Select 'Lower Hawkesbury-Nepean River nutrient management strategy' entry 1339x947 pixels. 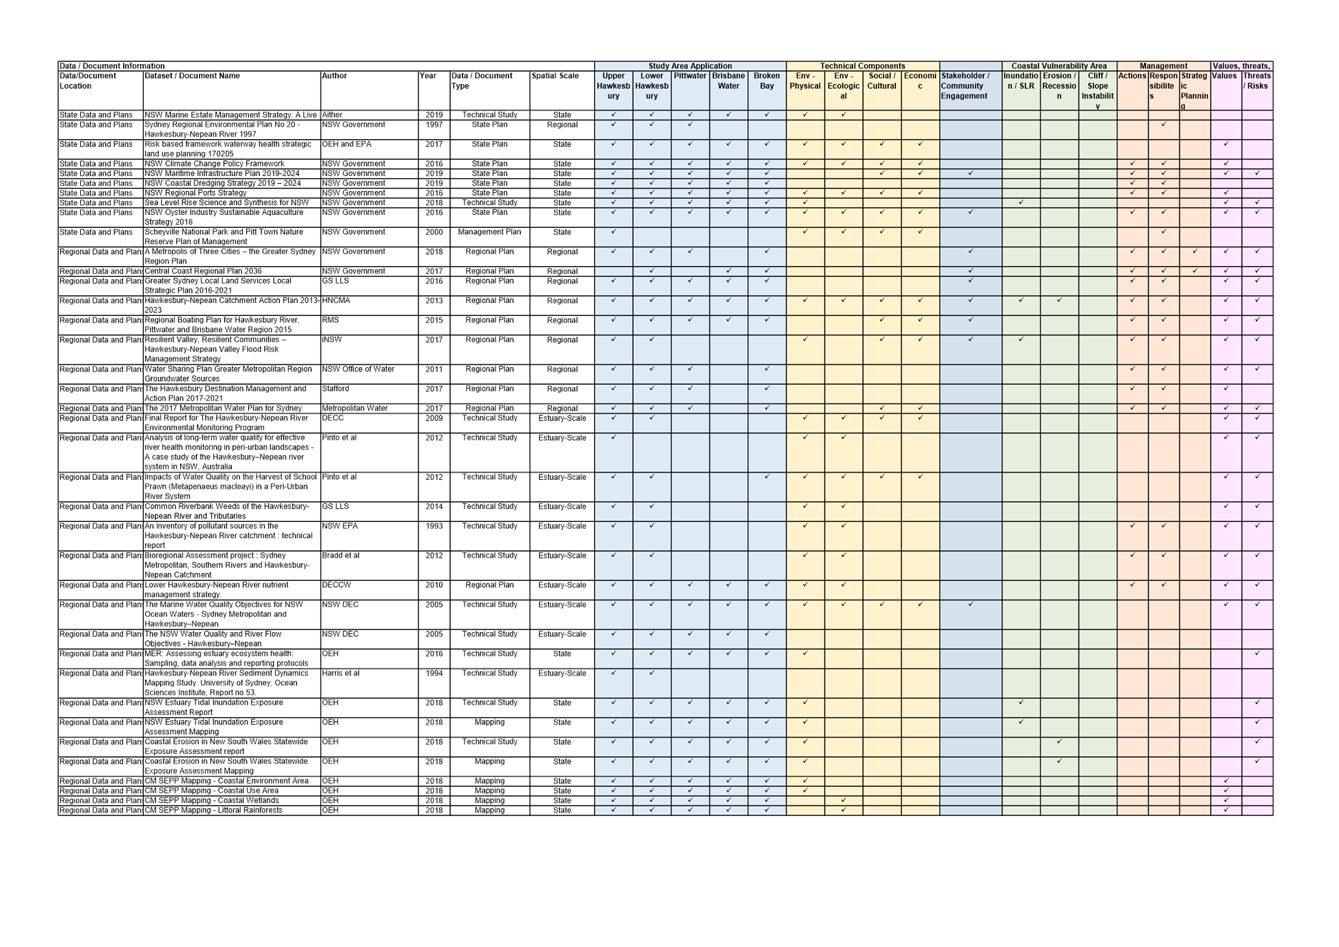pyautogui.click(x=231, y=589)
